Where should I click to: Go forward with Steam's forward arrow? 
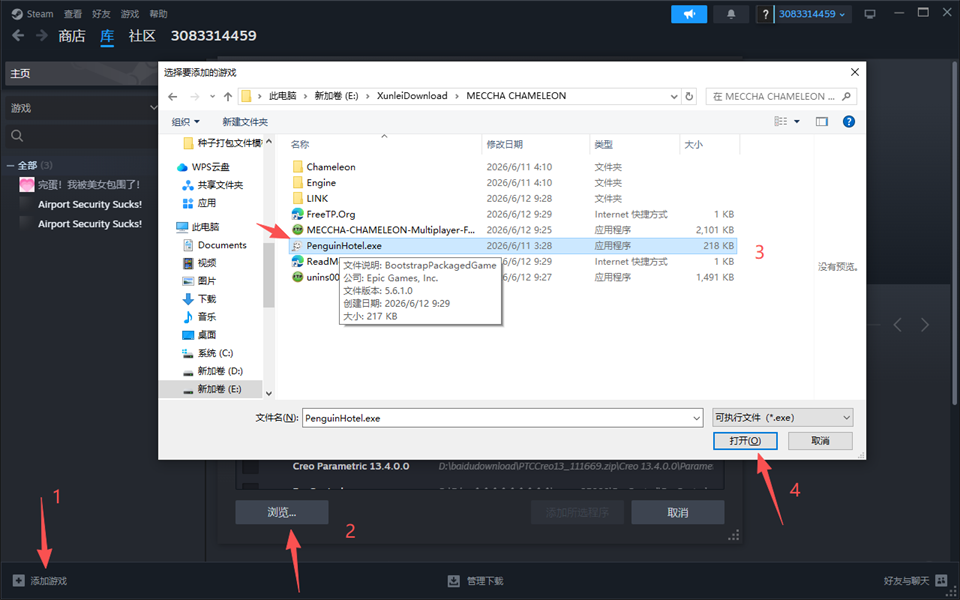[42, 36]
